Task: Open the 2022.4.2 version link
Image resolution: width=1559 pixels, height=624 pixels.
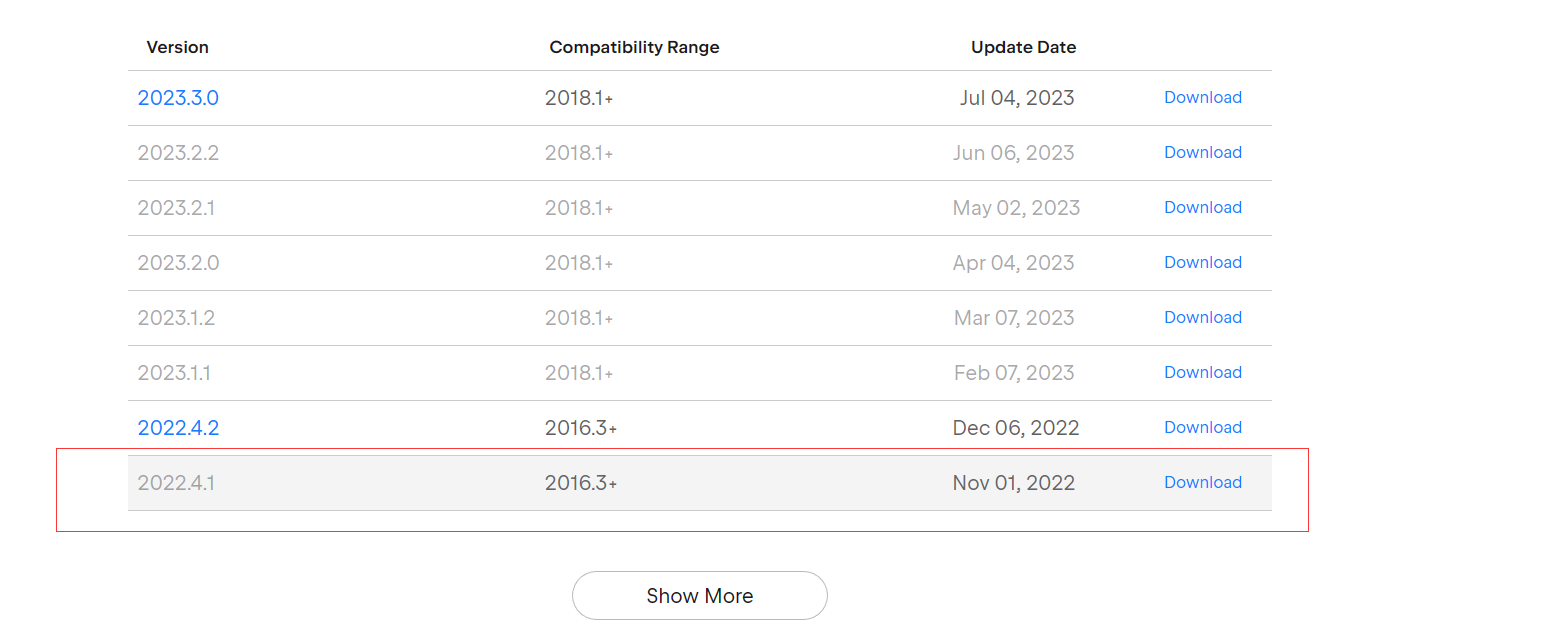Action: (178, 428)
